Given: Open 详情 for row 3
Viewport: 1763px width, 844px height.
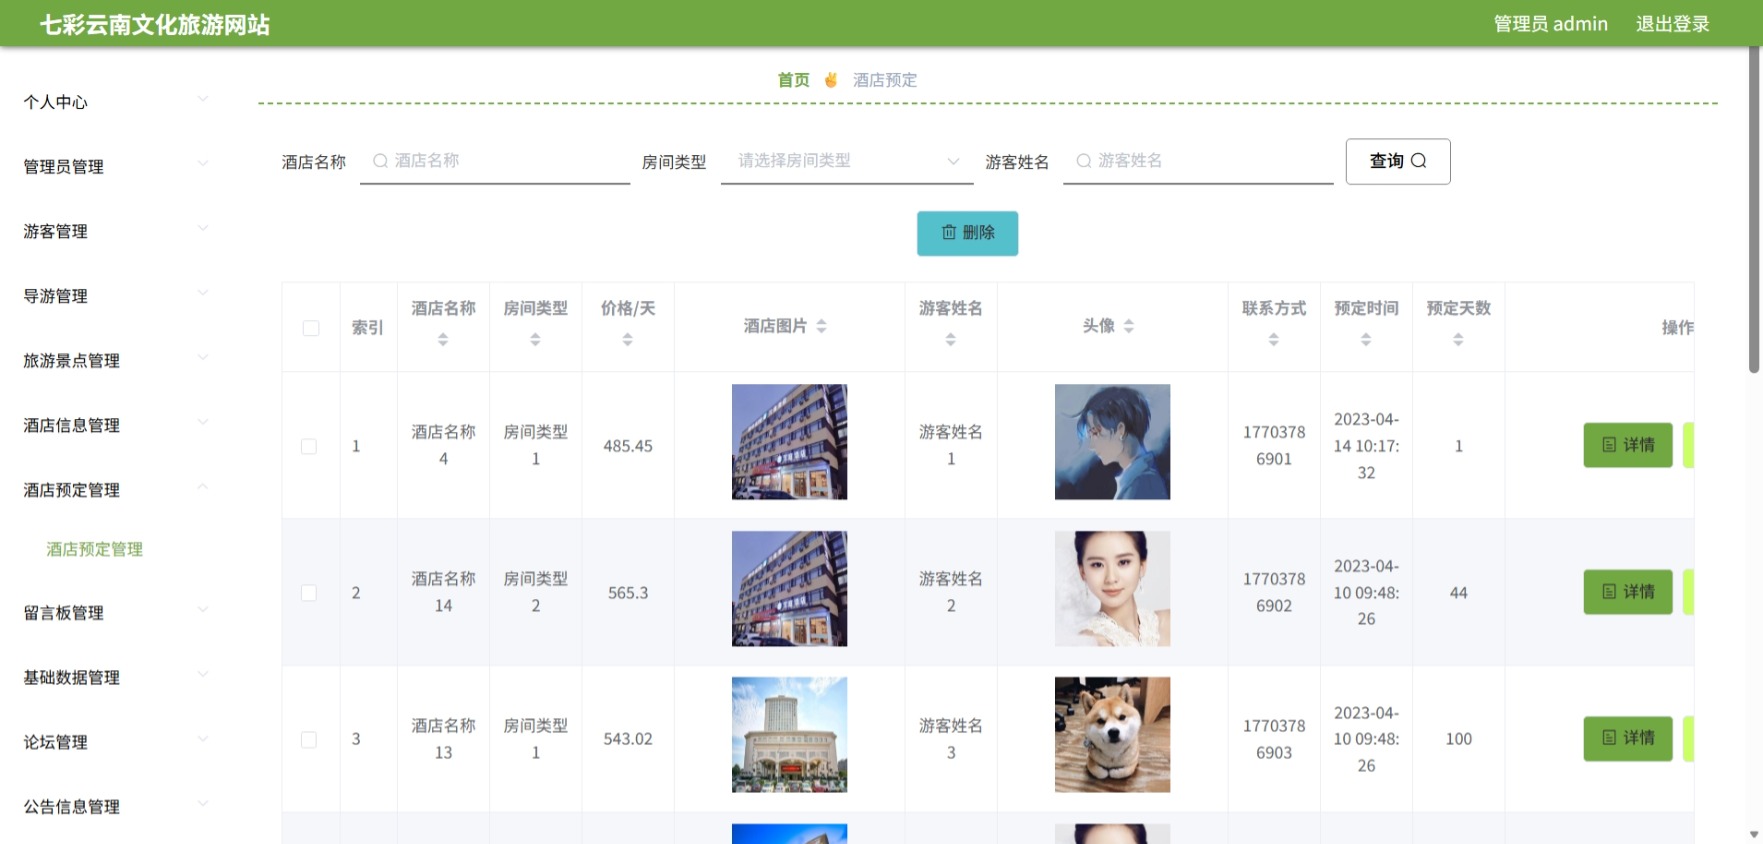Looking at the screenshot, I should [1628, 738].
